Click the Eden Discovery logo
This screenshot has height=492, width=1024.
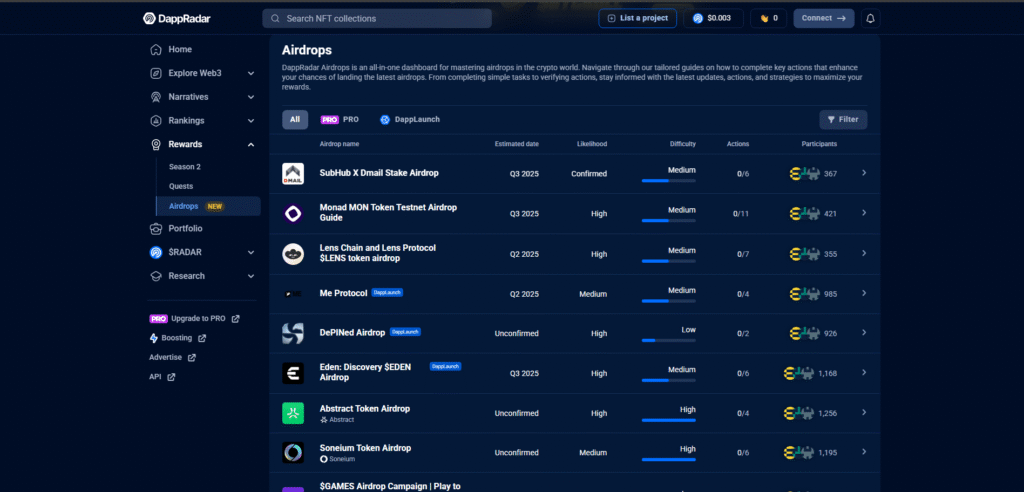coord(293,373)
